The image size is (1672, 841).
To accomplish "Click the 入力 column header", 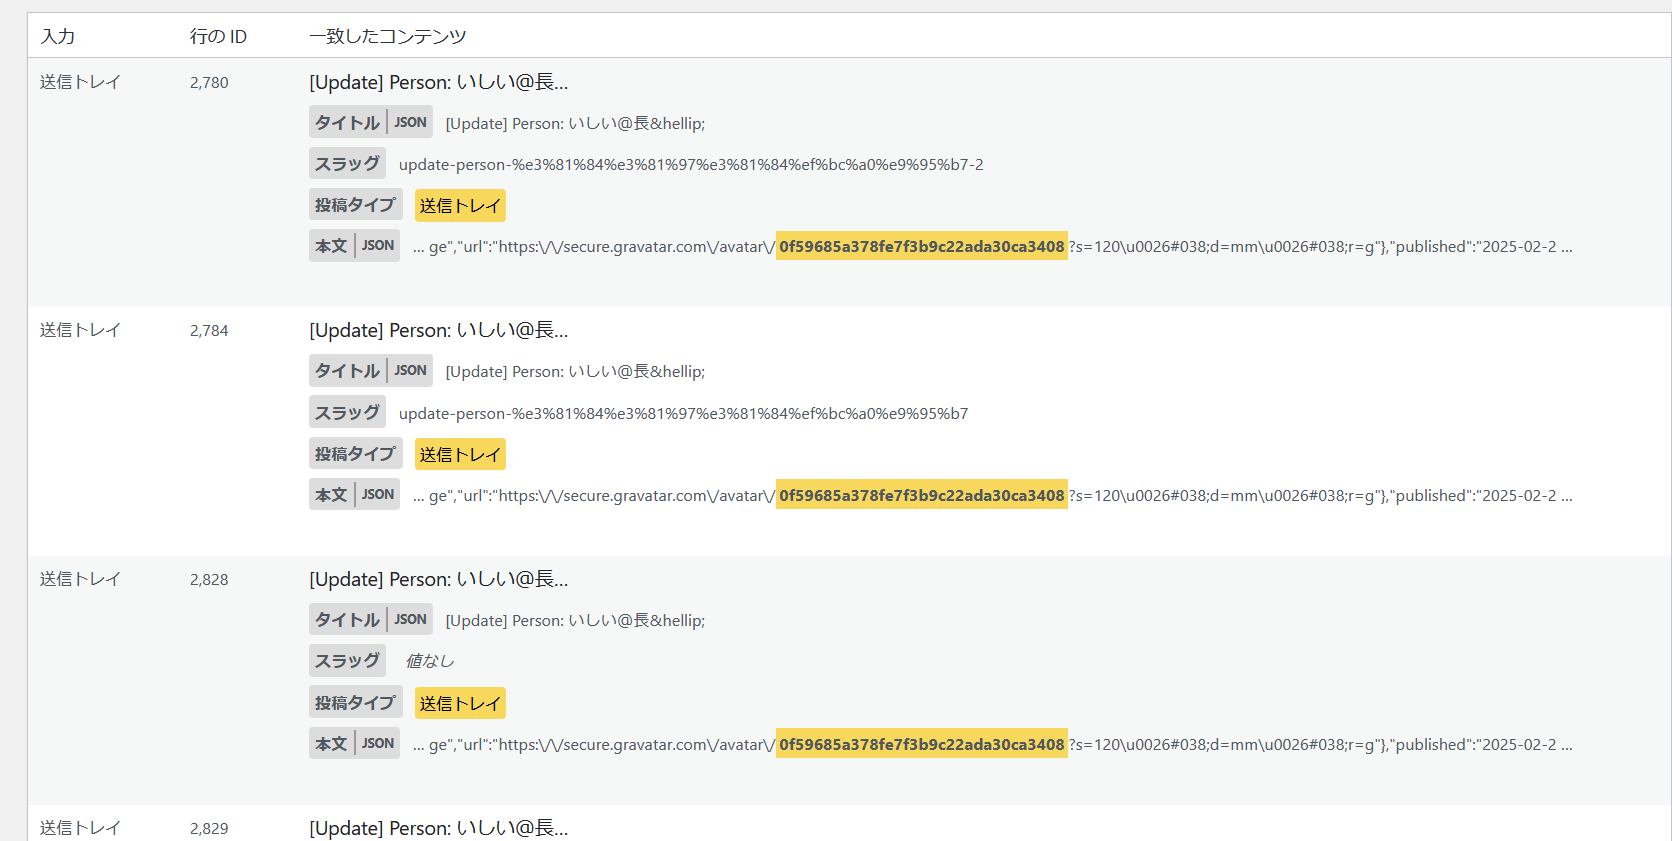I will [x=57, y=36].
